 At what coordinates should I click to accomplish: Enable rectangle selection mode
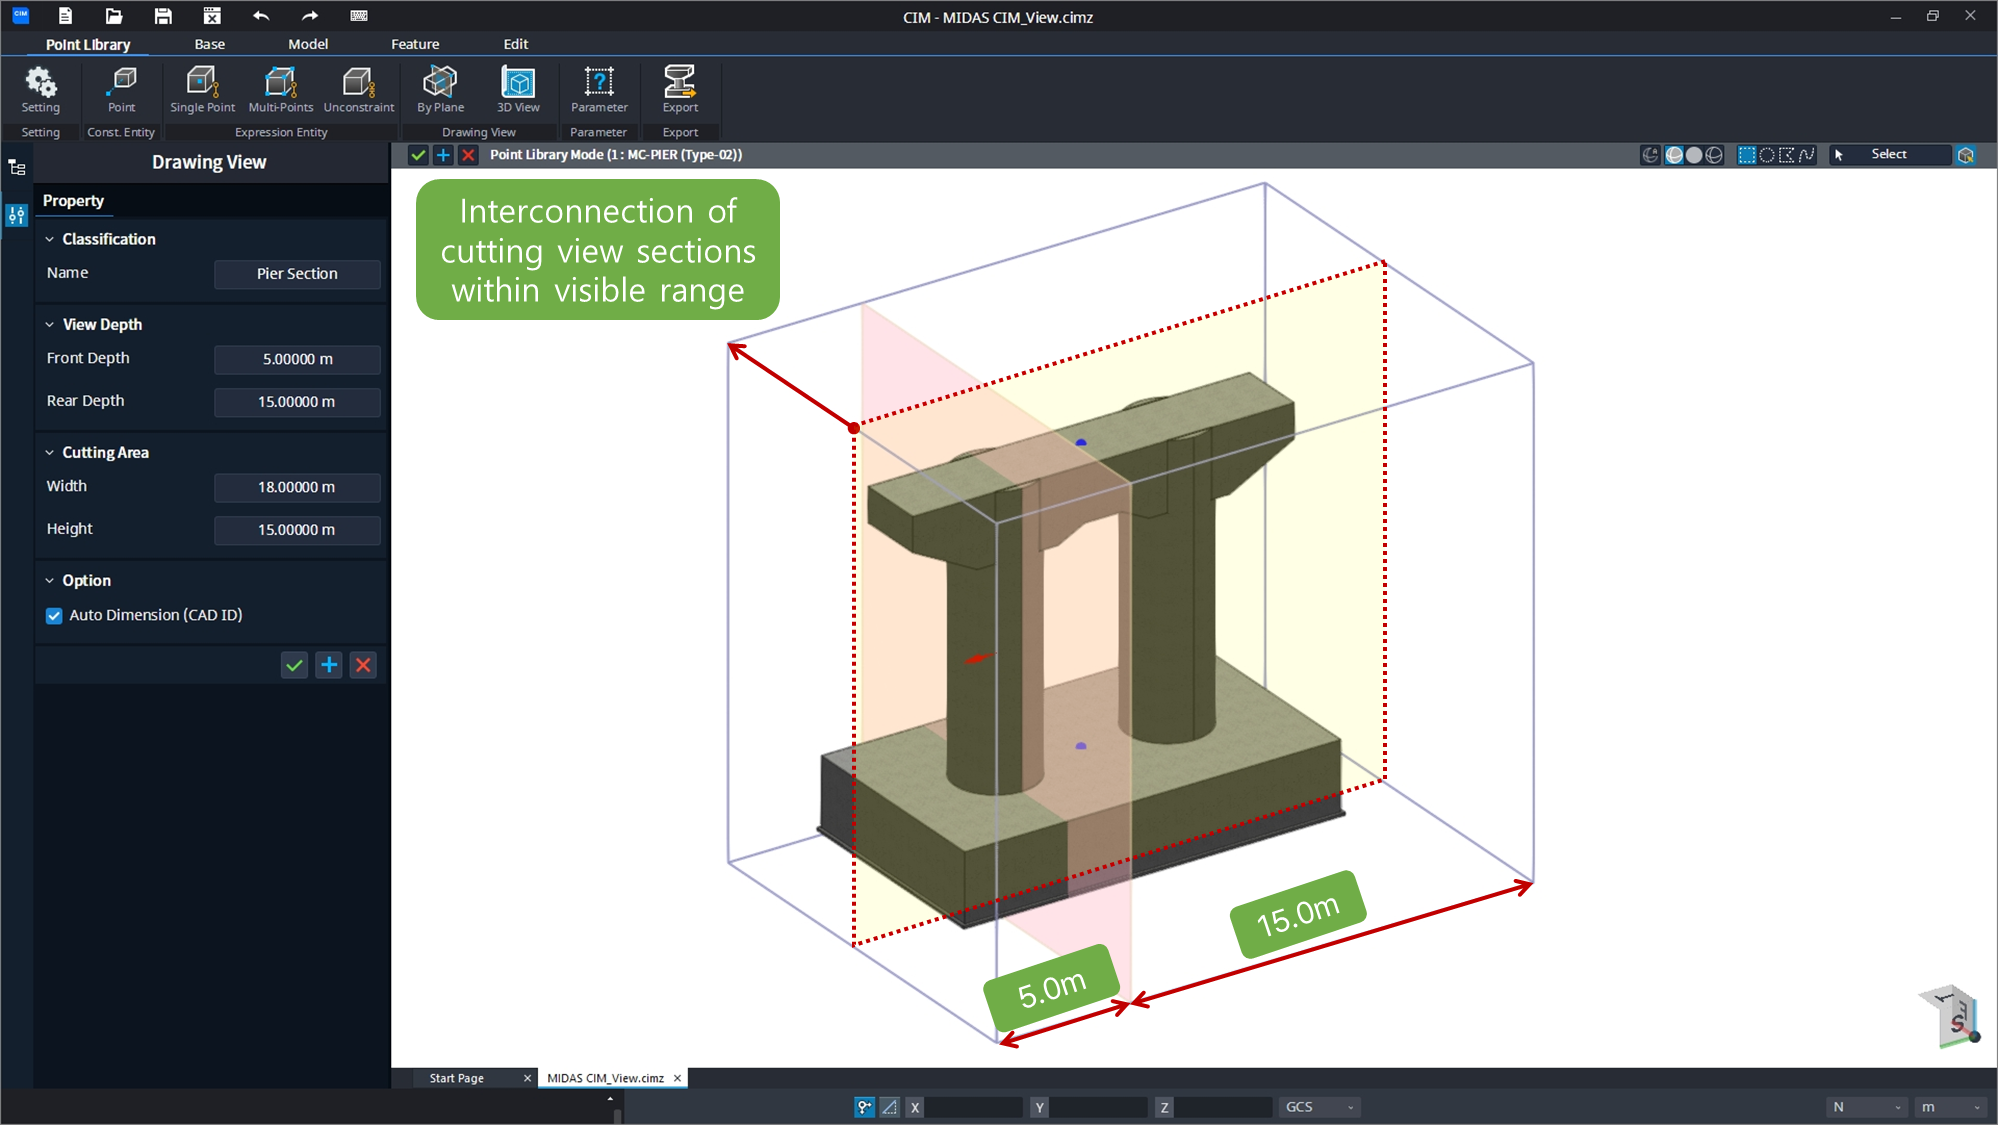1747,155
